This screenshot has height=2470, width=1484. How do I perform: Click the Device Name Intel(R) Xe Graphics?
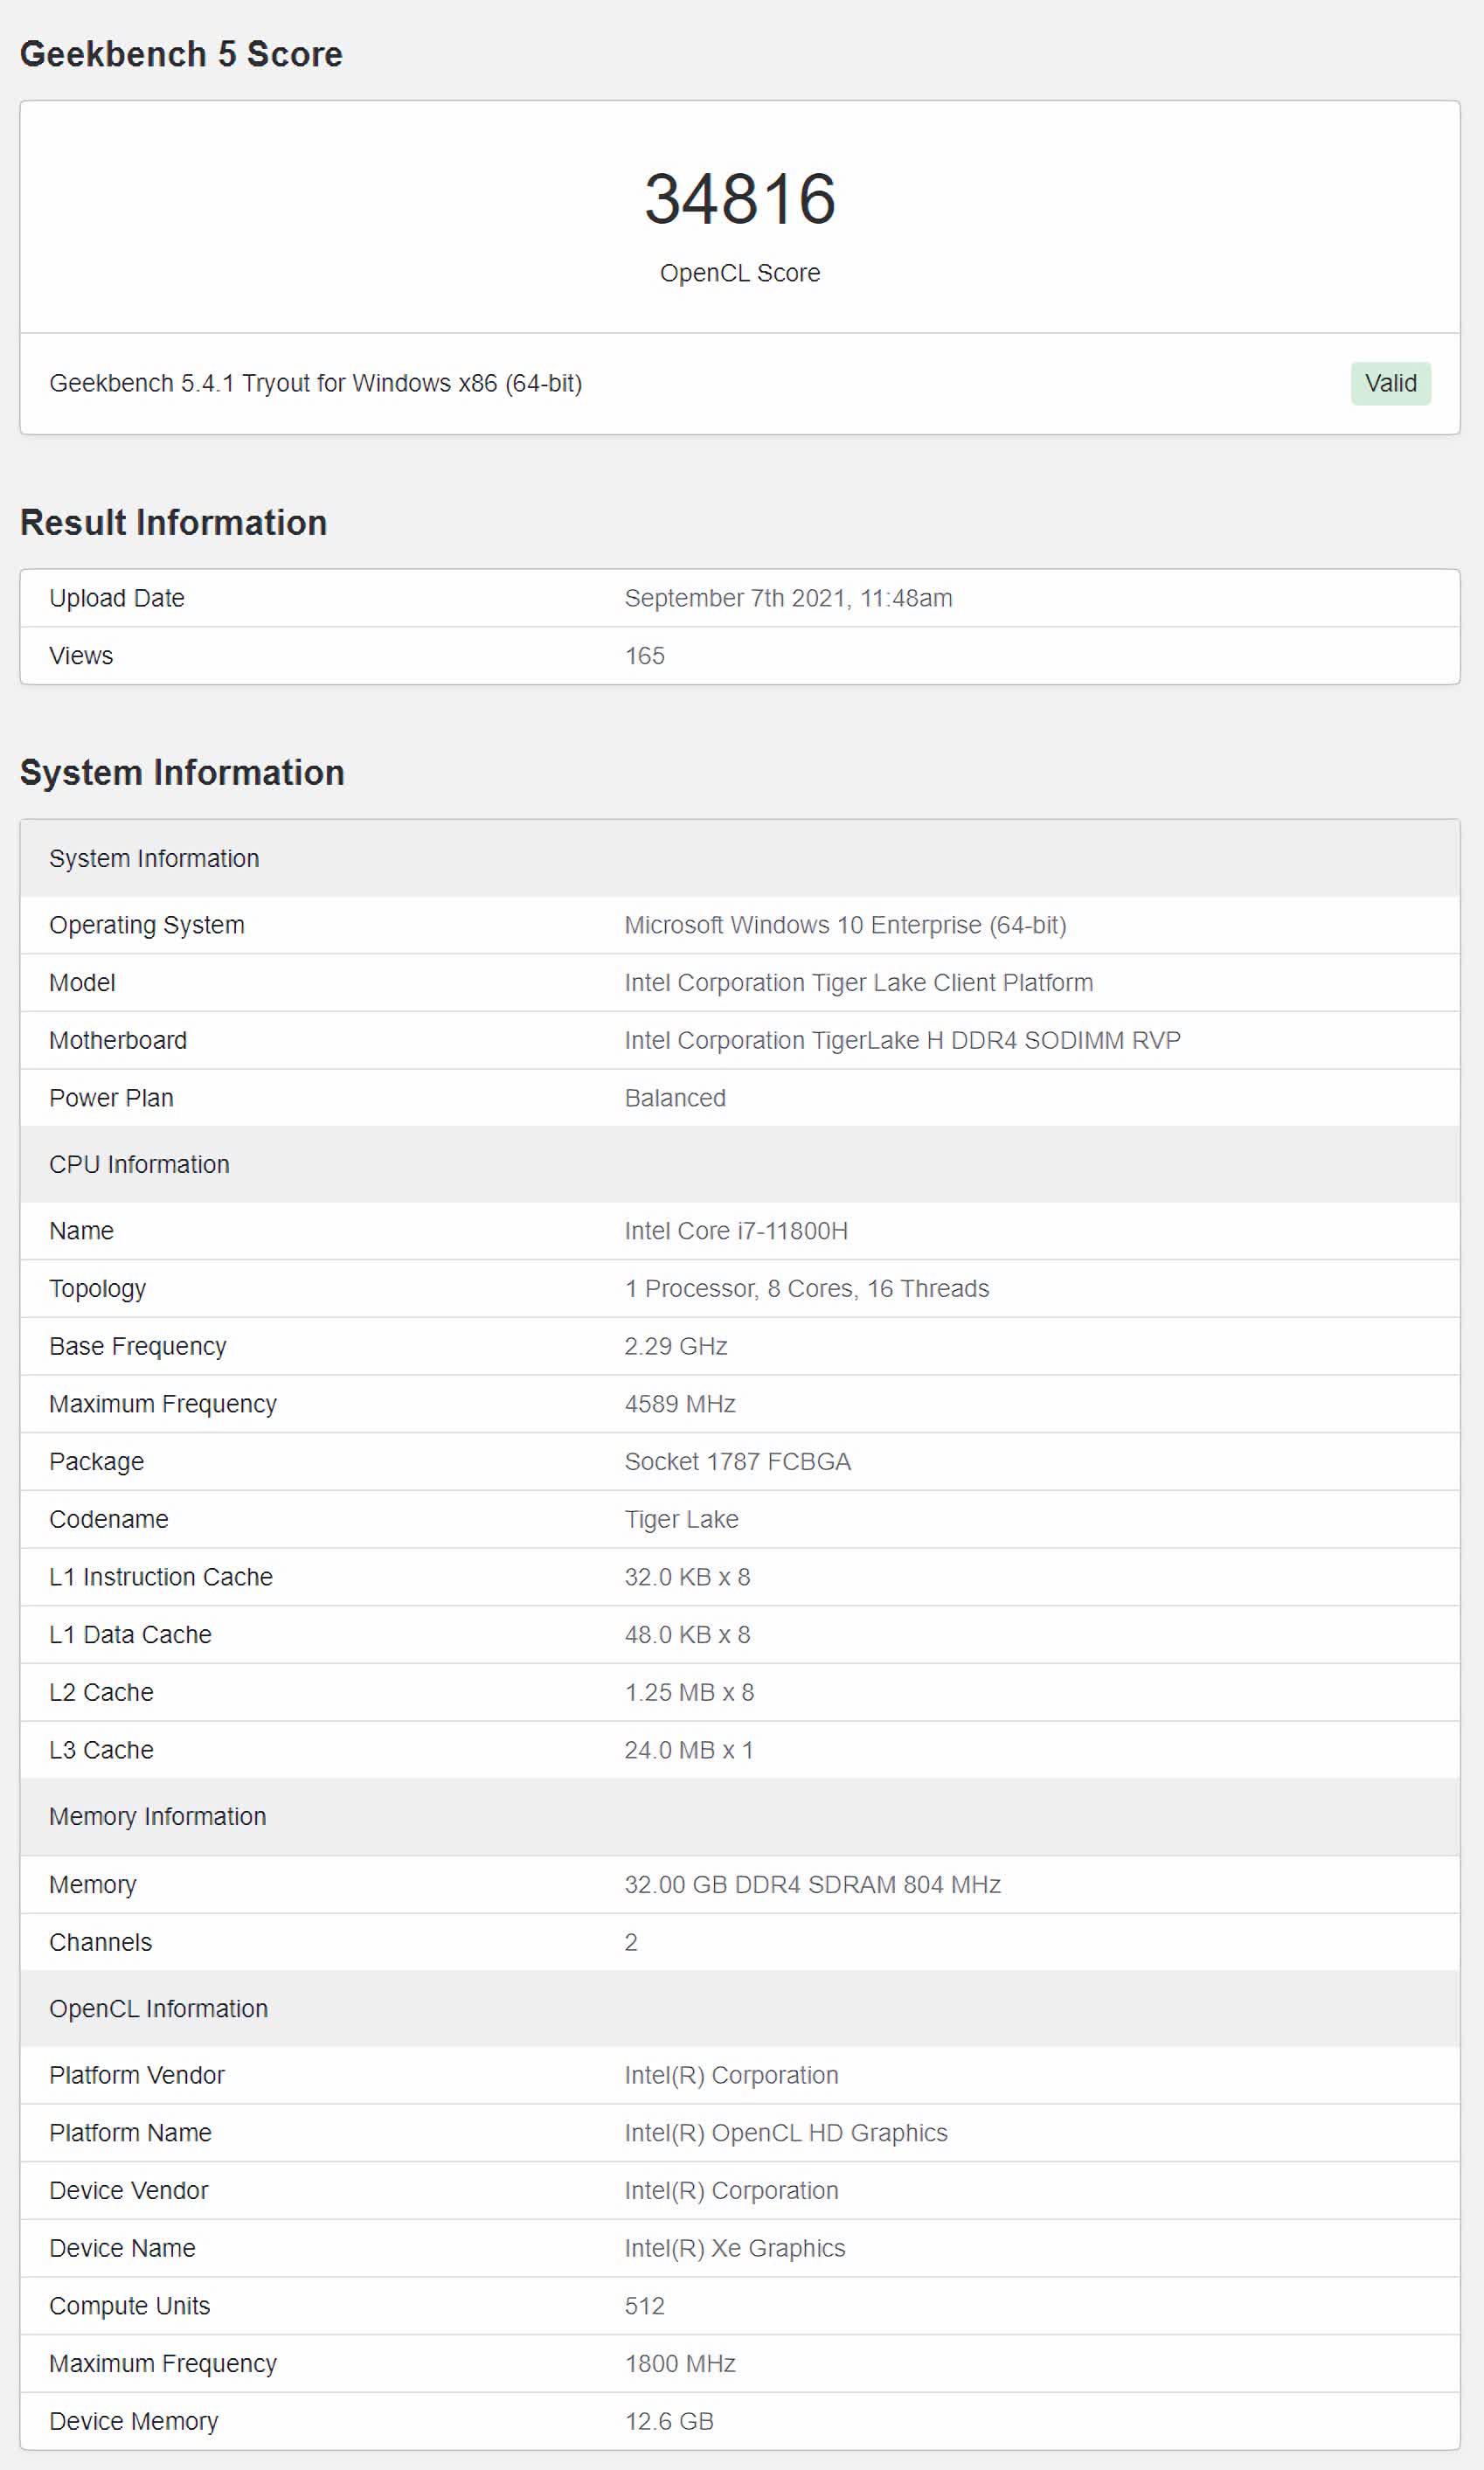pos(735,2249)
